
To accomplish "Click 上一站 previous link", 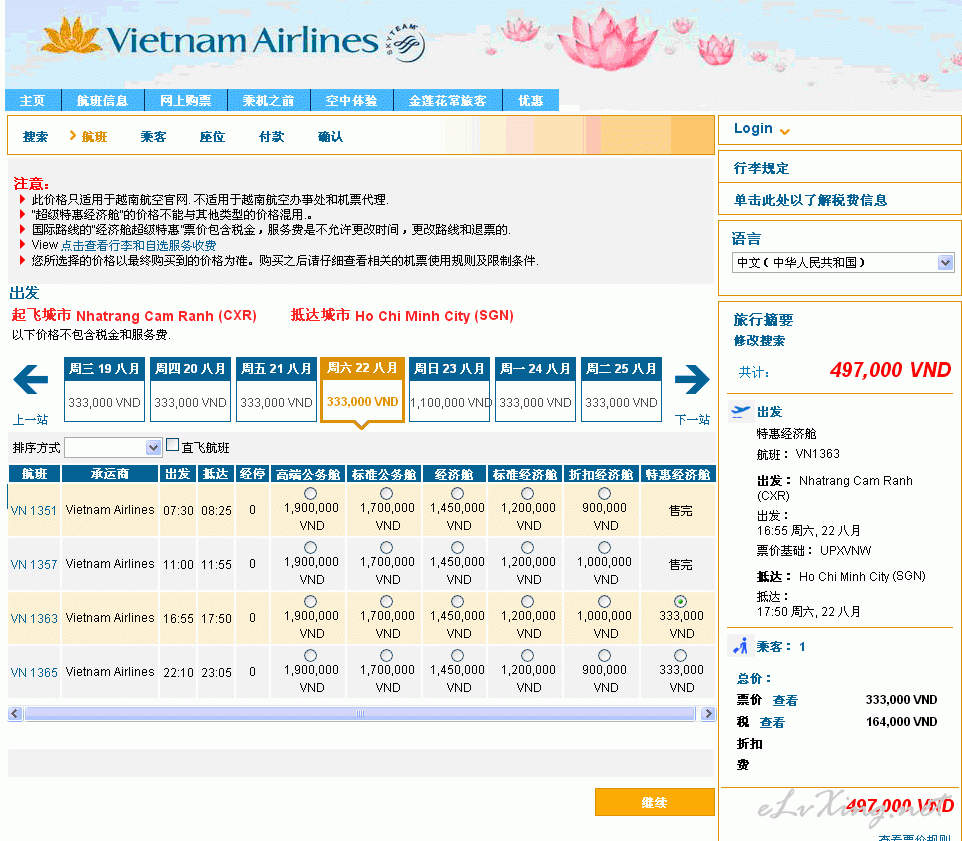I will tap(30, 420).
